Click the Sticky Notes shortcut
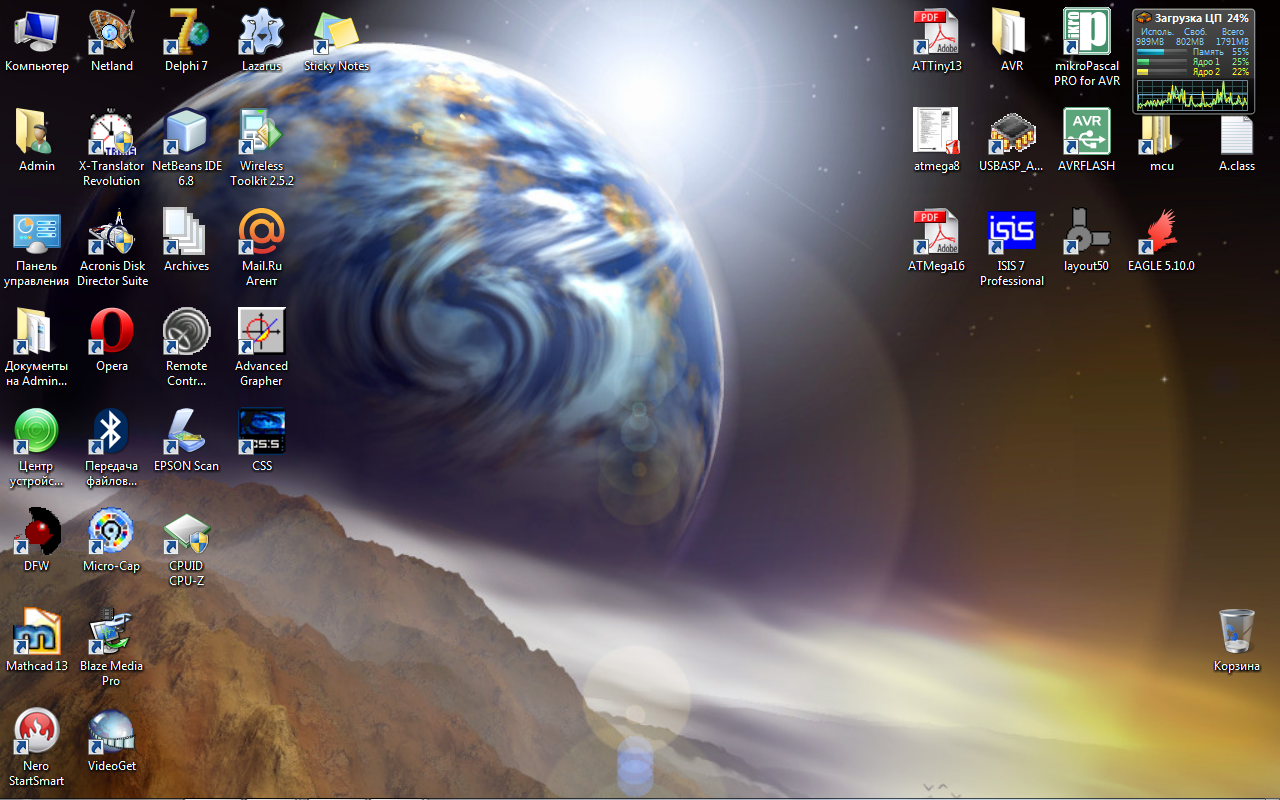1280x800 pixels. pyautogui.click(x=336, y=33)
